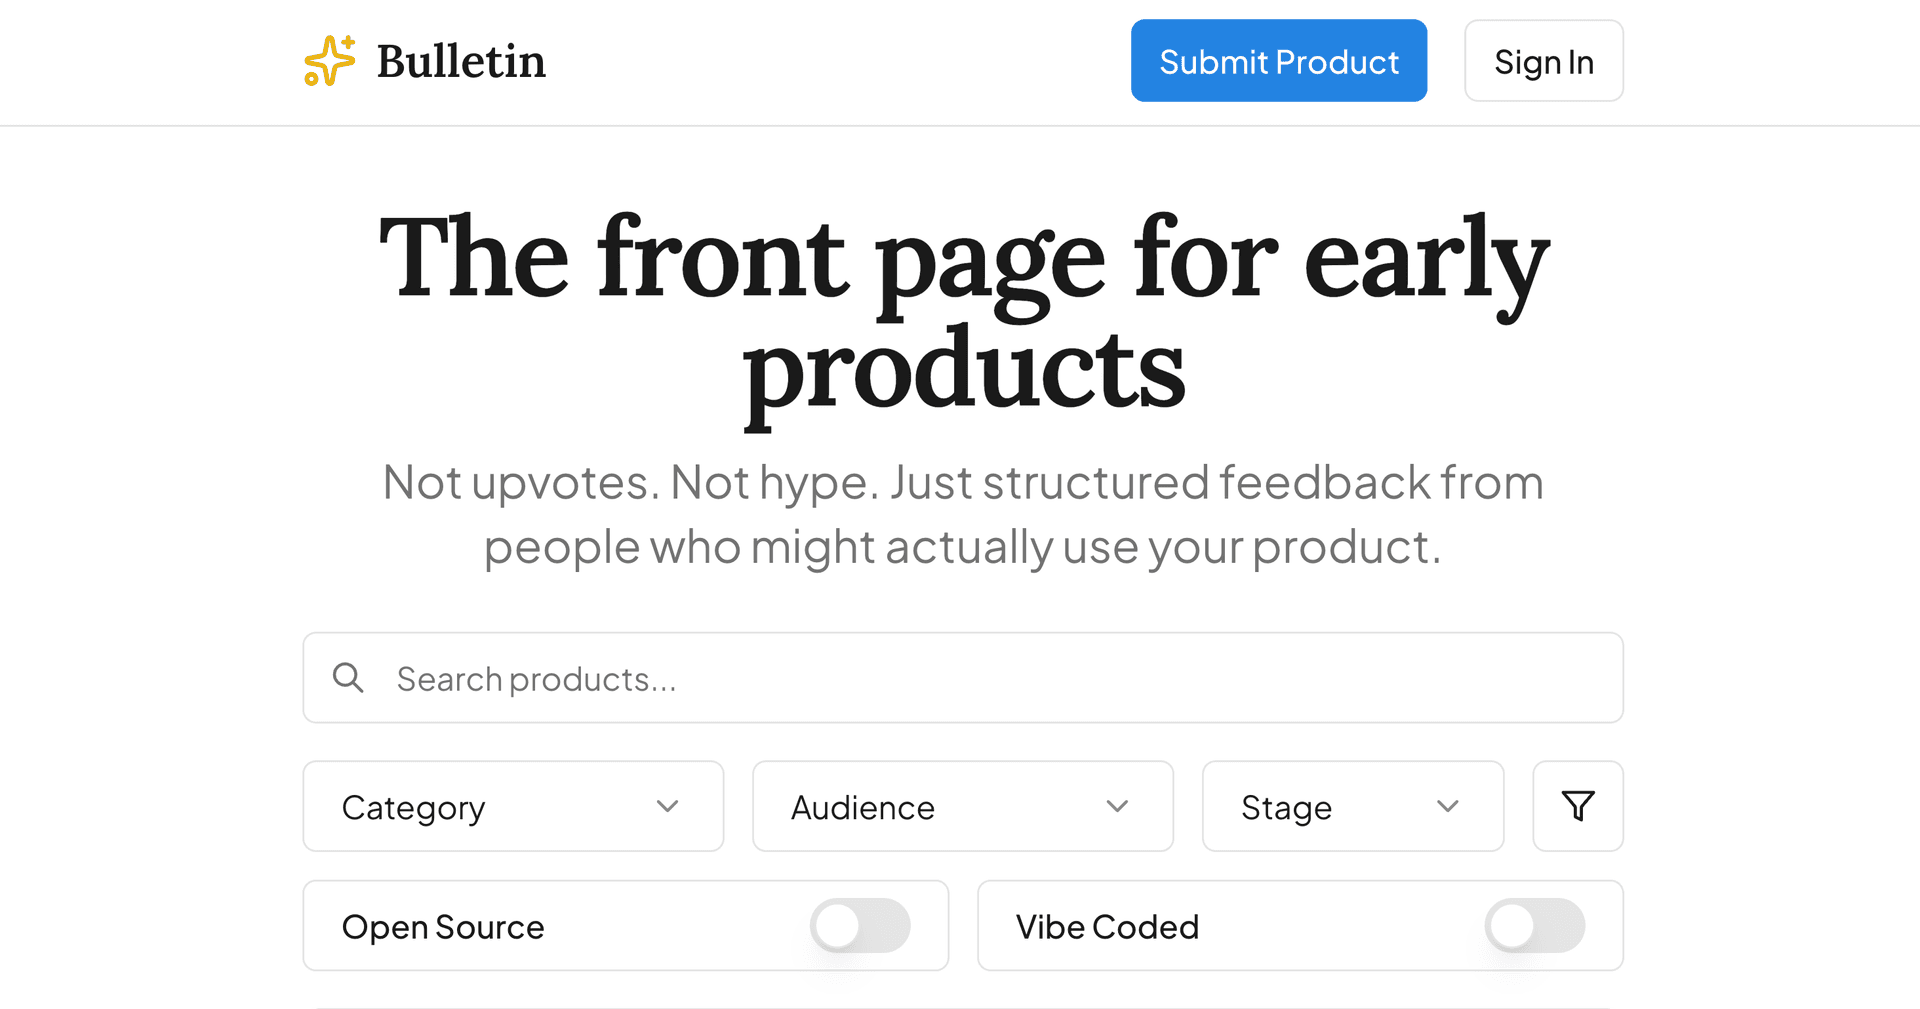The width and height of the screenshot is (1920, 1009).
Task: Turn off the Open Source filter switch
Action: click(862, 926)
